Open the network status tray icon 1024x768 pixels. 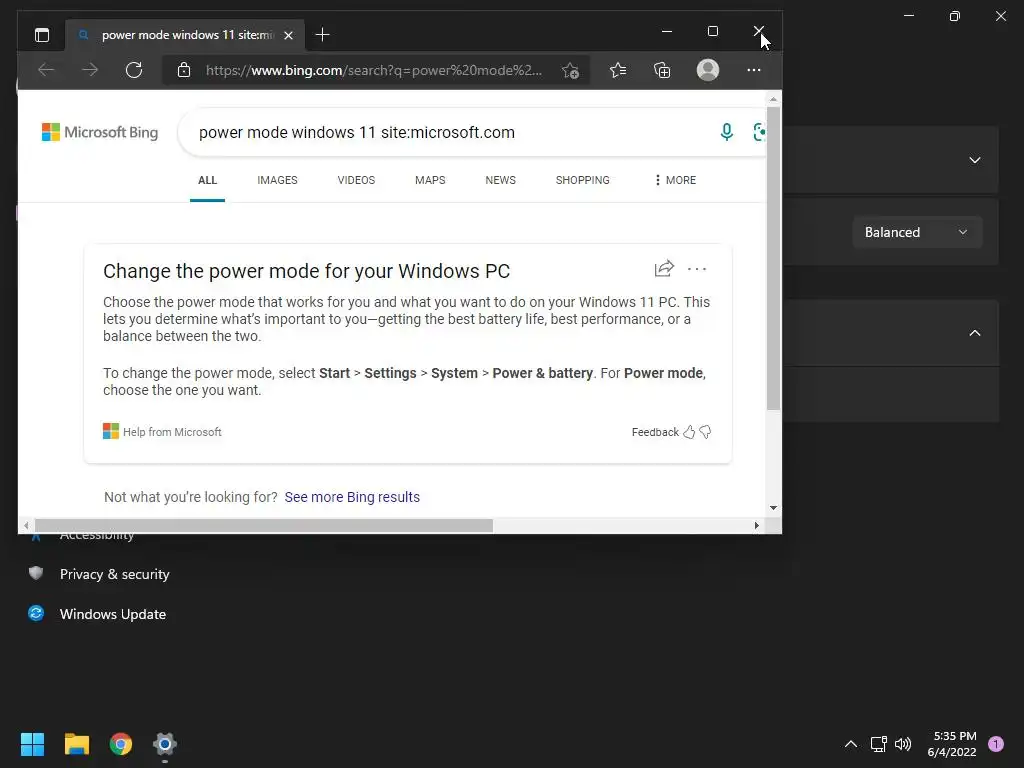(x=878, y=744)
